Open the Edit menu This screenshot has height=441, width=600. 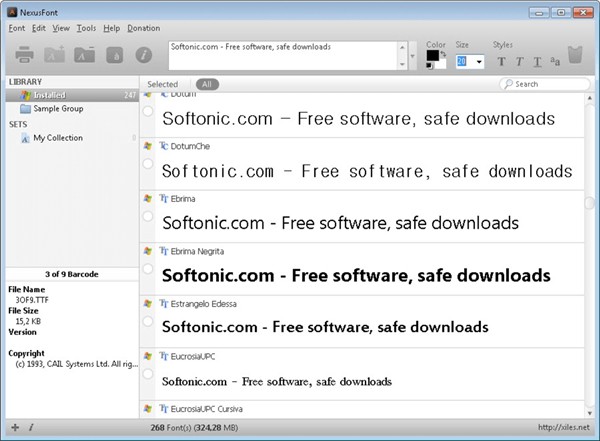[x=39, y=28]
